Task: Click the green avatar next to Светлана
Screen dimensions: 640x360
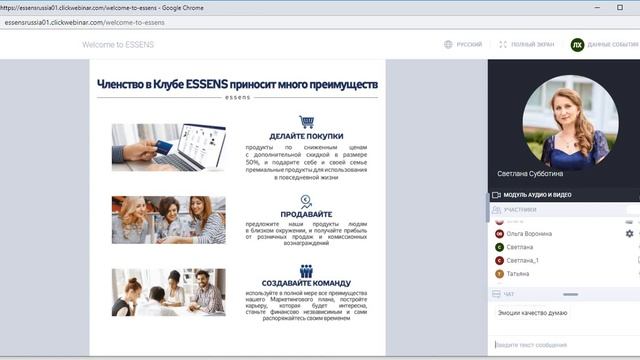Action: click(x=499, y=247)
